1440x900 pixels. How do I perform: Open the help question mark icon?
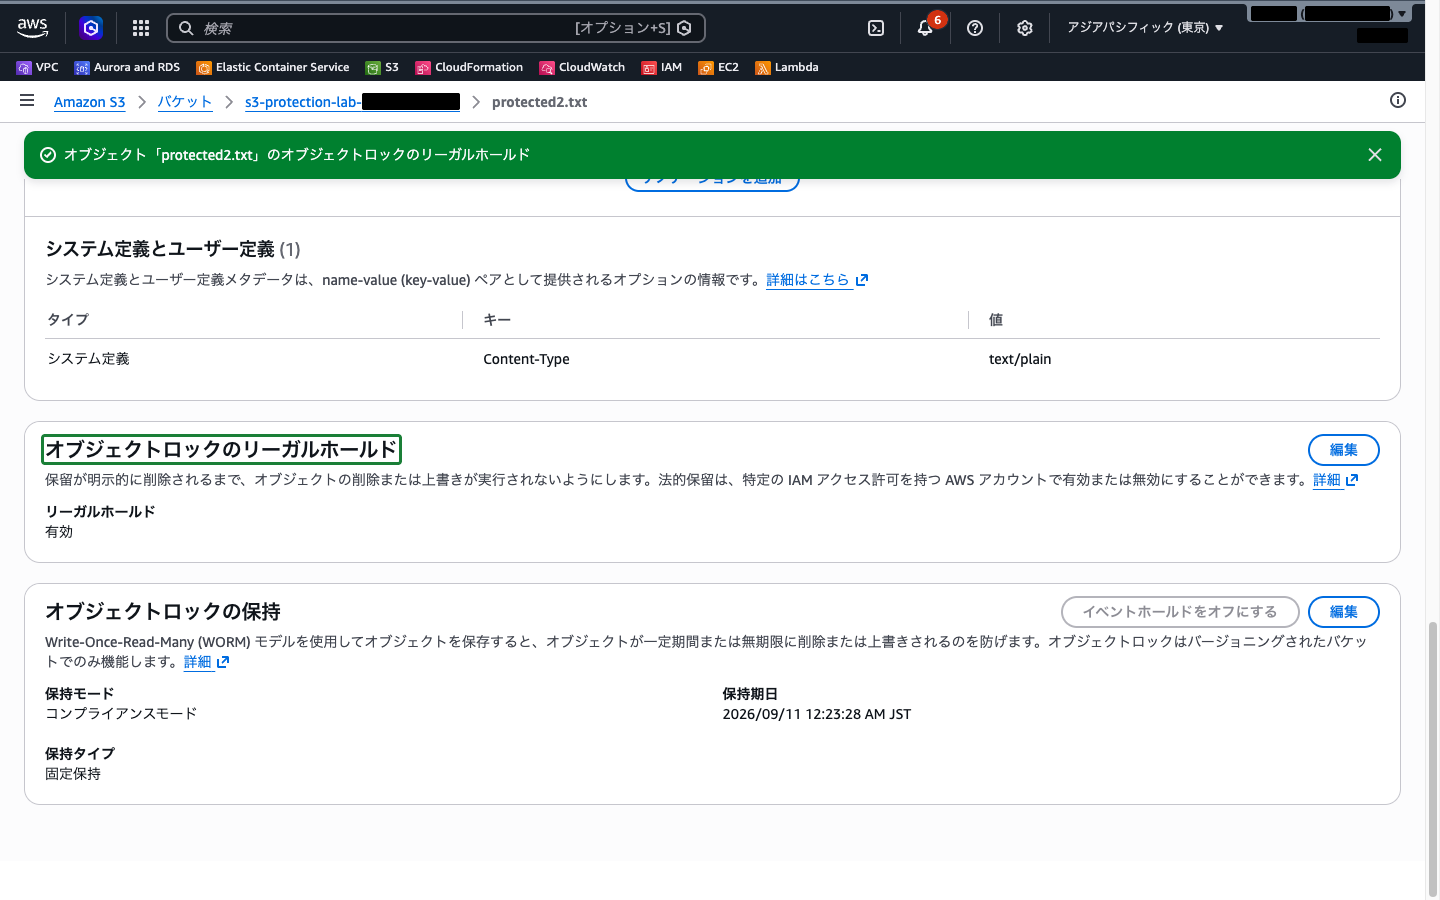[x=975, y=28]
